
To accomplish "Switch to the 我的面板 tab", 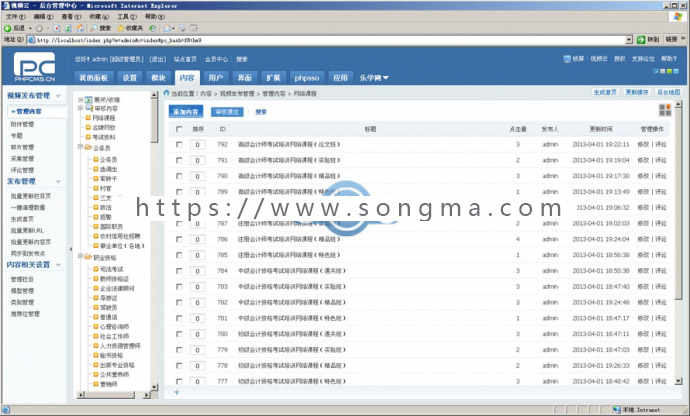I will click(93, 77).
